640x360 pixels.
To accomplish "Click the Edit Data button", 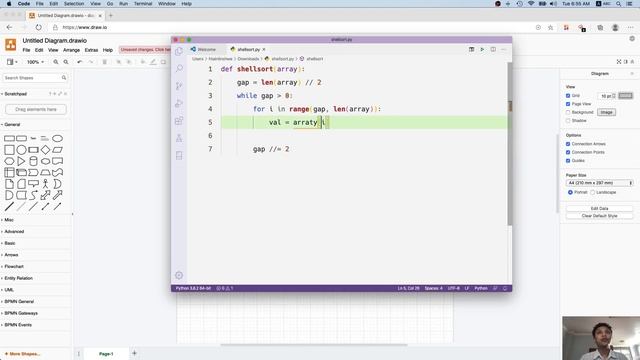I will pyautogui.click(x=599, y=209).
